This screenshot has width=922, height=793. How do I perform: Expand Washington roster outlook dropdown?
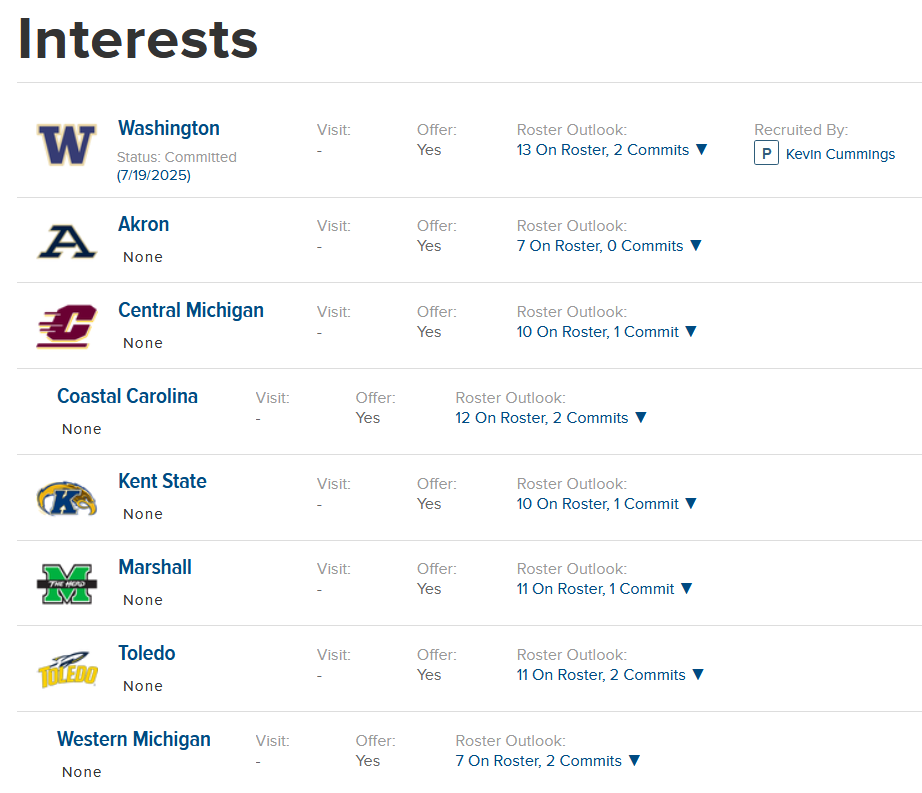(x=701, y=150)
